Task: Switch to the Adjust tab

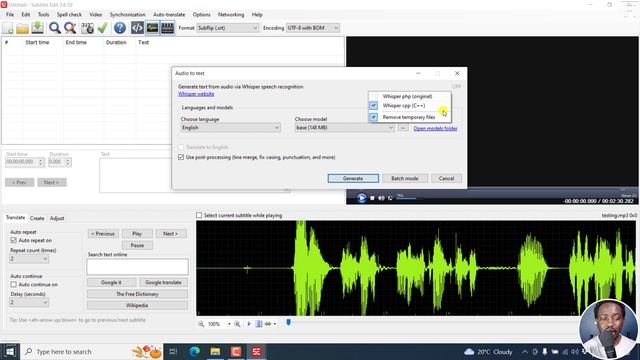Action: coord(57,218)
